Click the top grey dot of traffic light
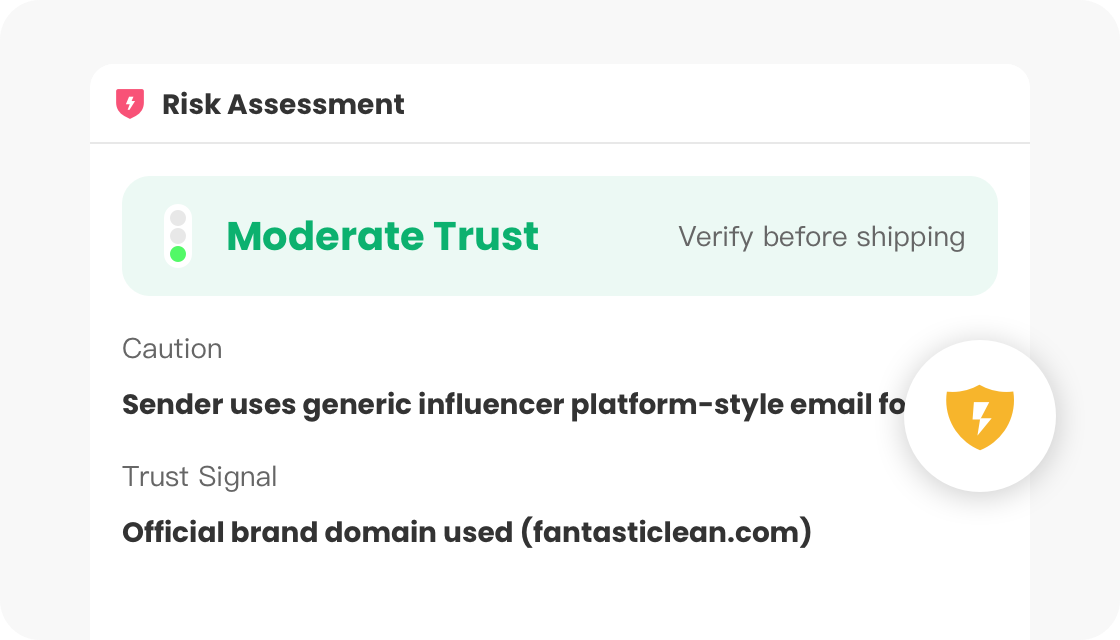Image resolution: width=1120 pixels, height=640 pixels. tap(178, 217)
